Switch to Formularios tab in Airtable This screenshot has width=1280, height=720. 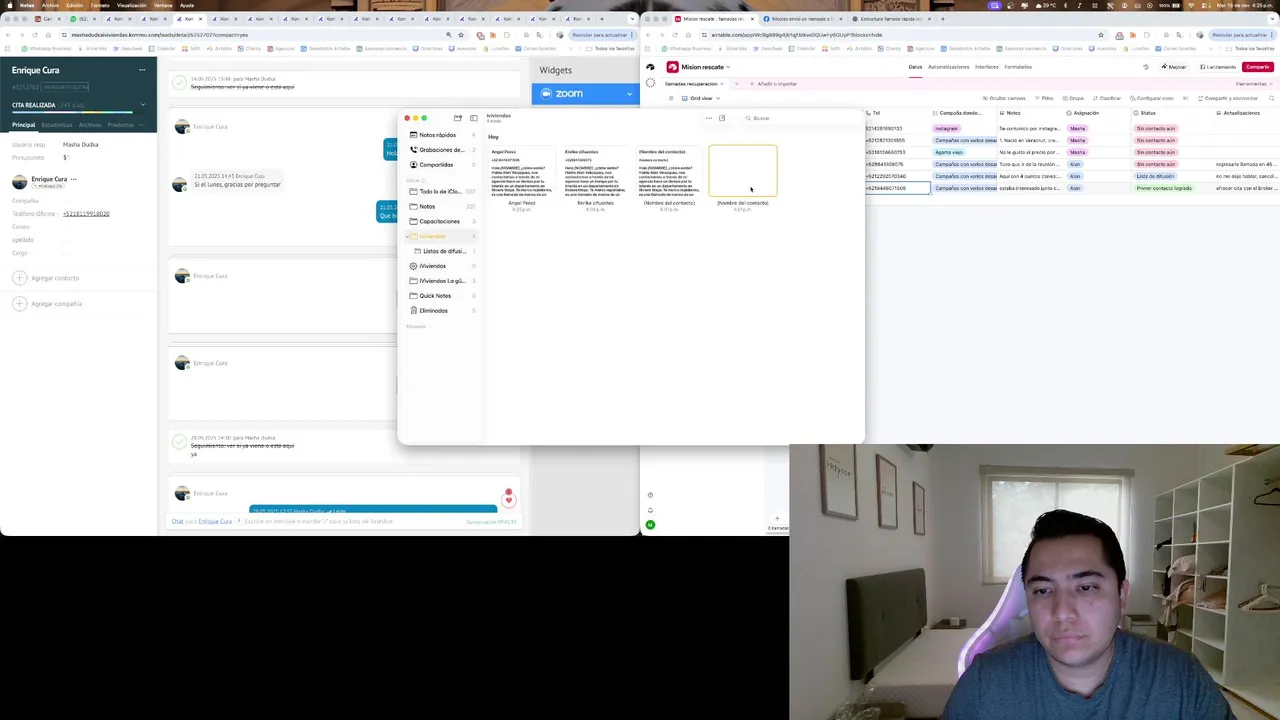point(1018,67)
